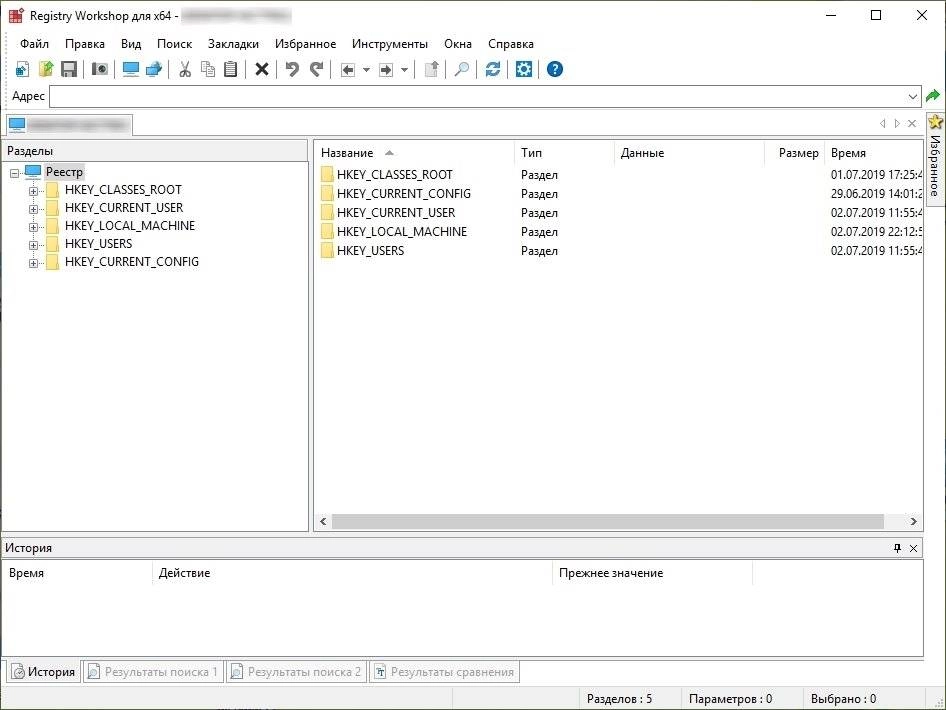
Task: Pin the История panel
Action: (897, 548)
